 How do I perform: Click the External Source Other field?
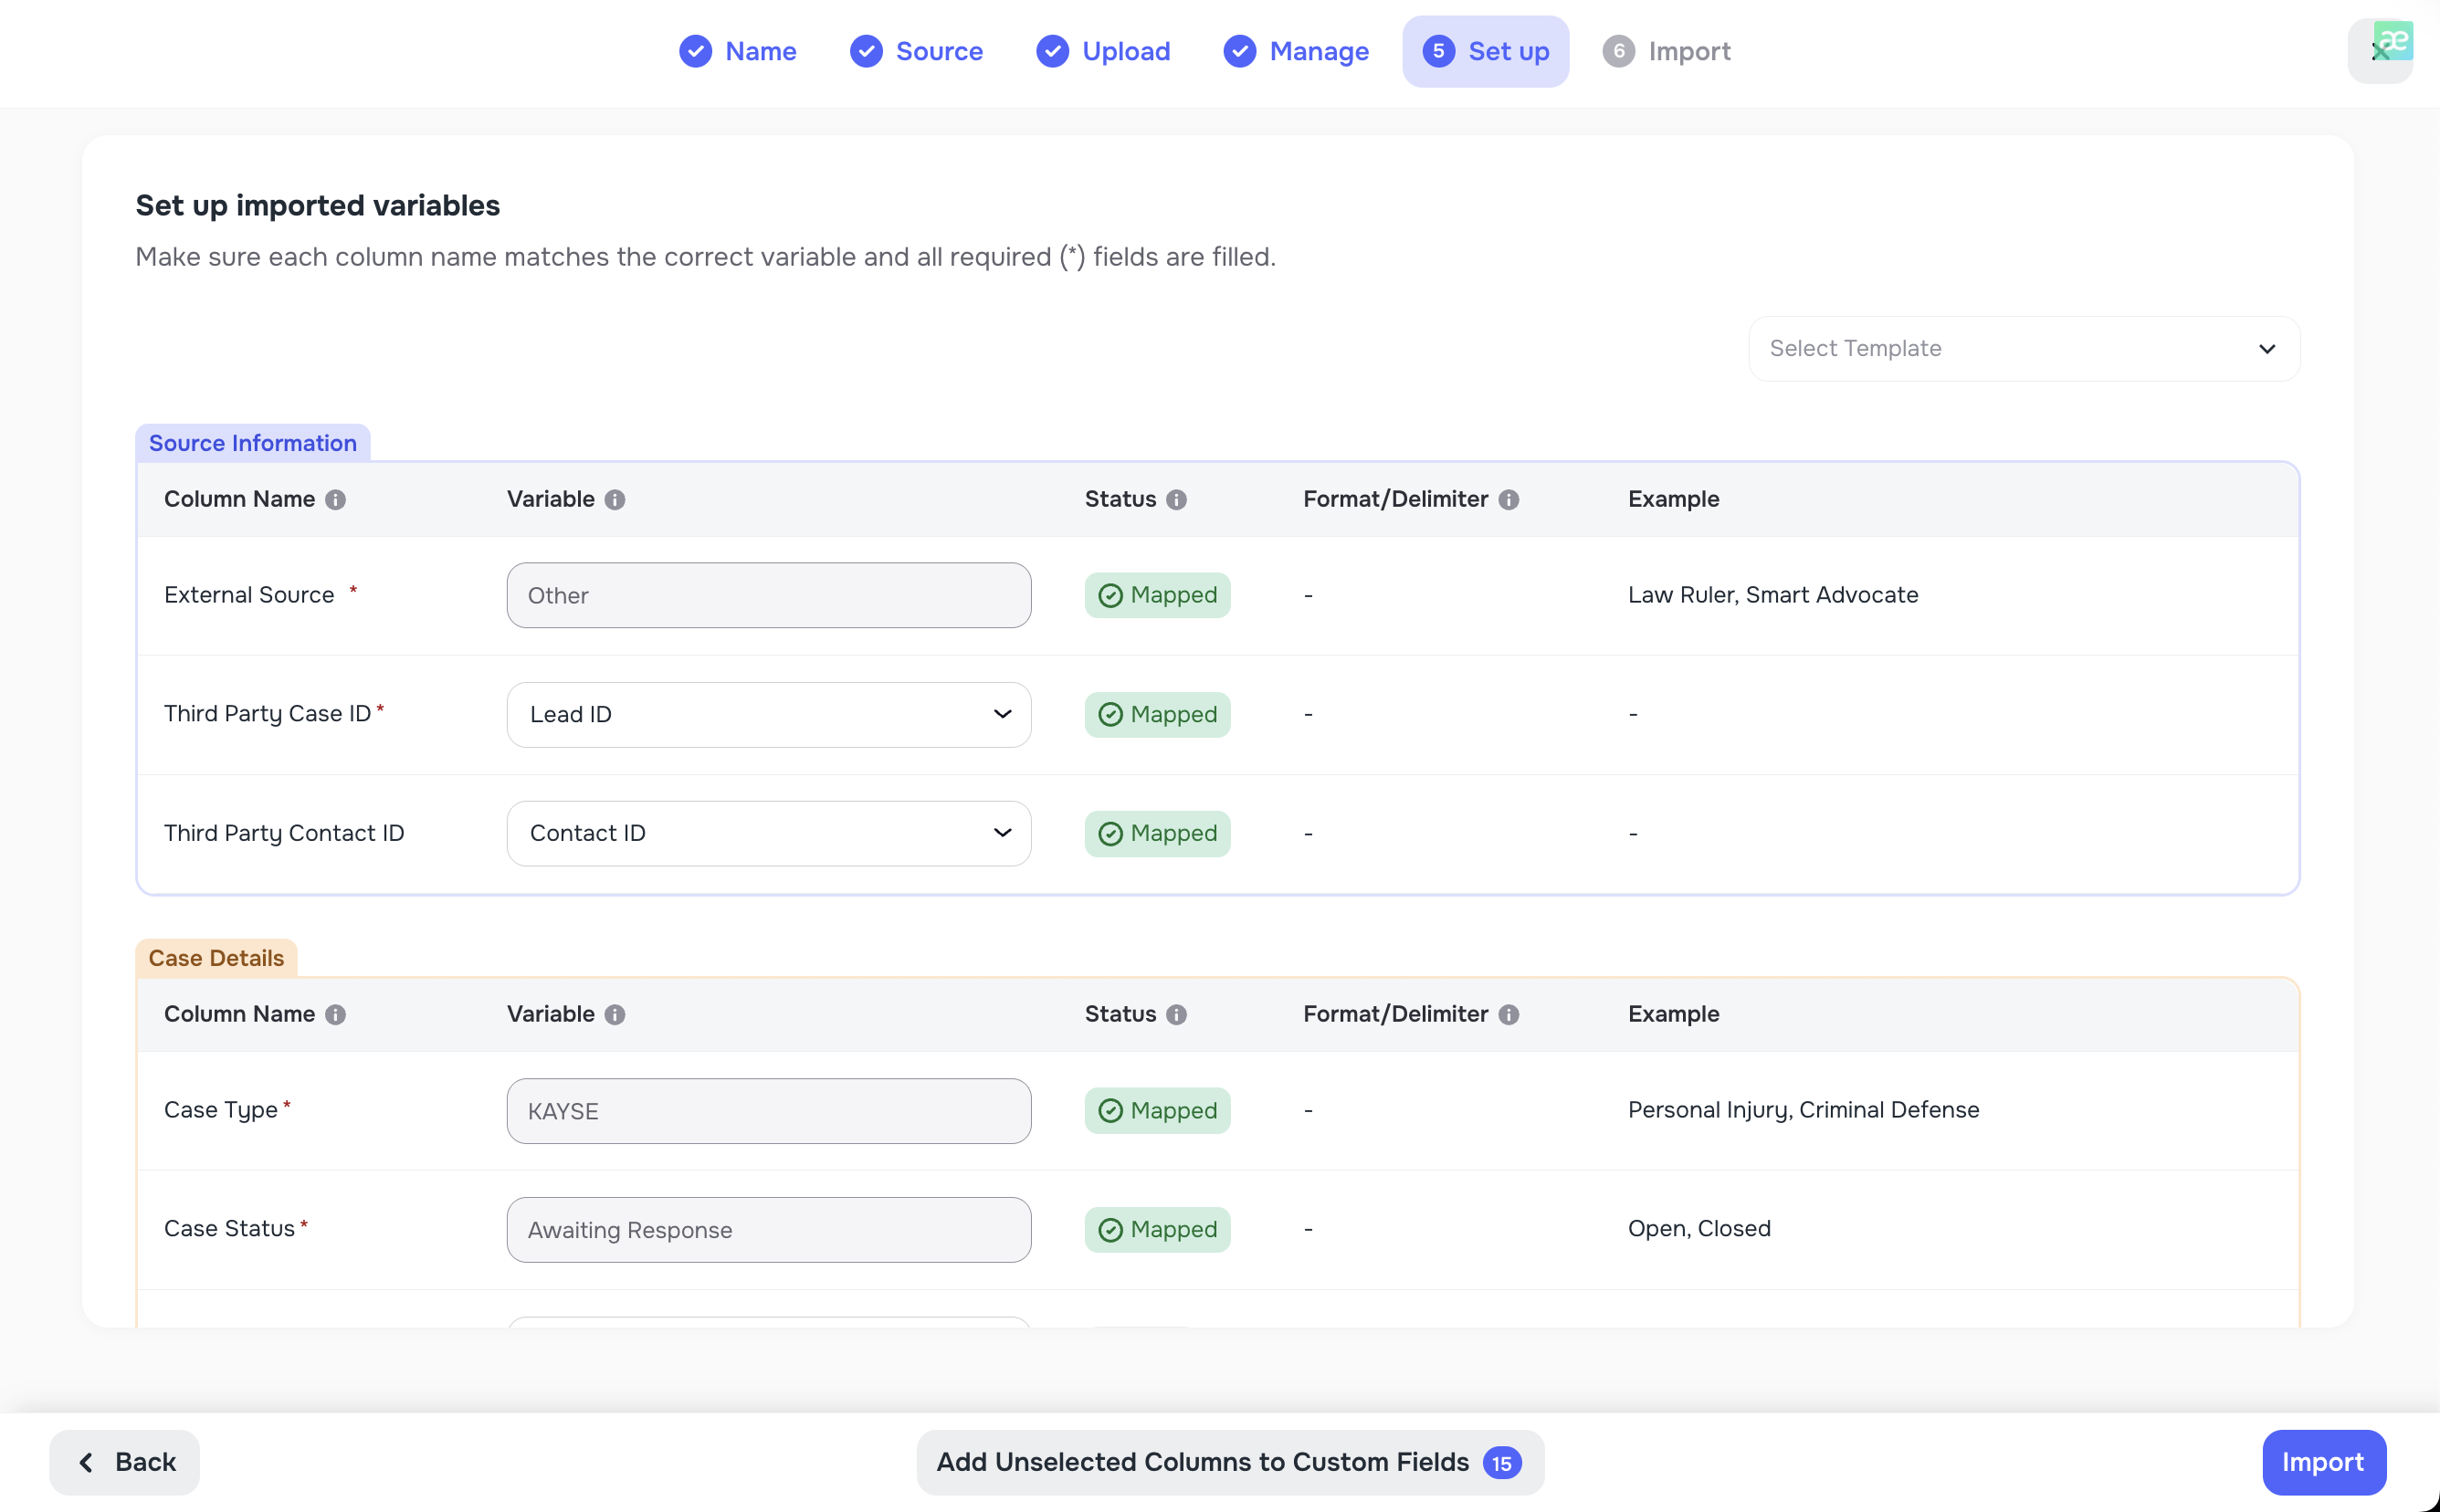click(x=768, y=596)
